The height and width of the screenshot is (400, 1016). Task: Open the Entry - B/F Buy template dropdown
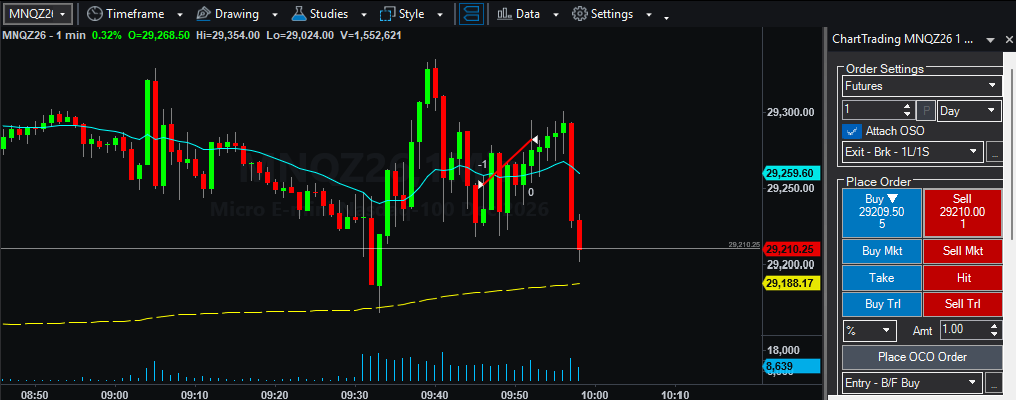tap(912, 383)
